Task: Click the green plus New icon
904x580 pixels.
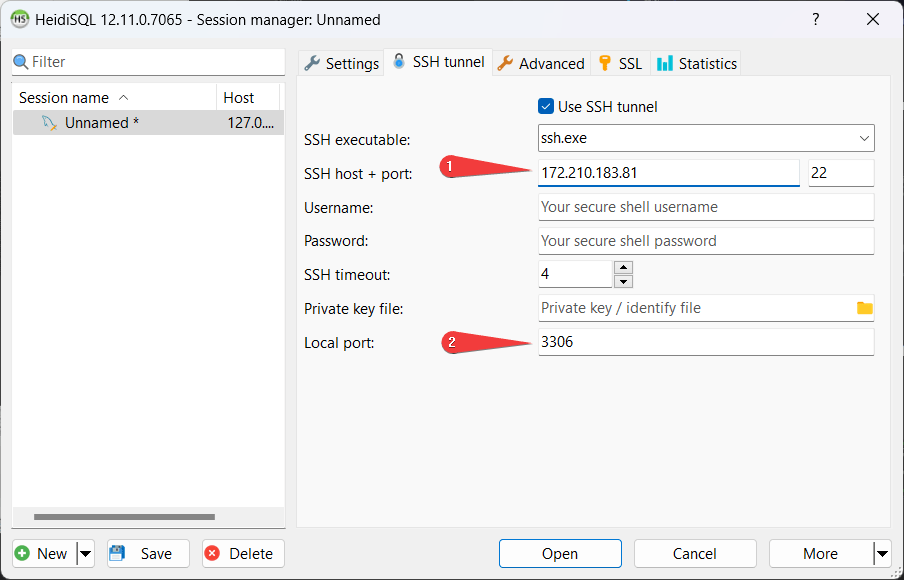Action: tap(23, 553)
